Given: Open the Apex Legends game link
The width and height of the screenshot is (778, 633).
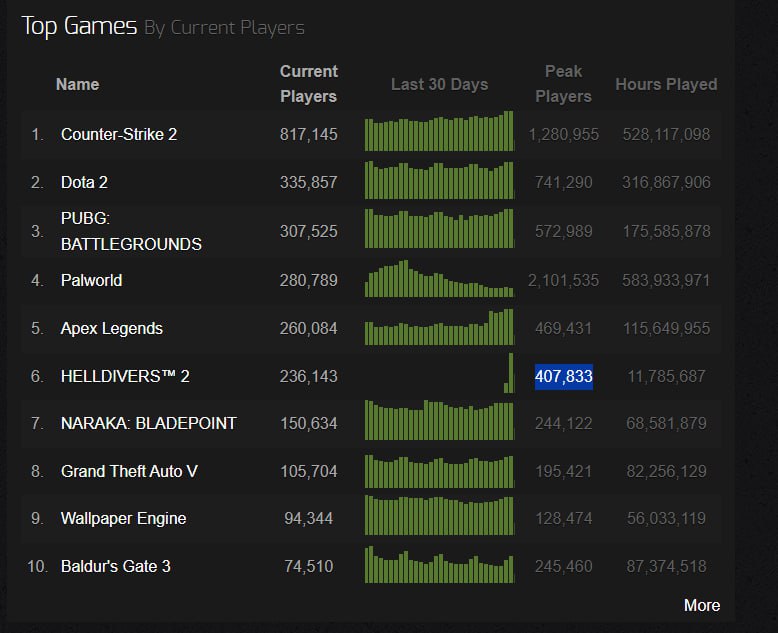Looking at the screenshot, I should coord(111,328).
